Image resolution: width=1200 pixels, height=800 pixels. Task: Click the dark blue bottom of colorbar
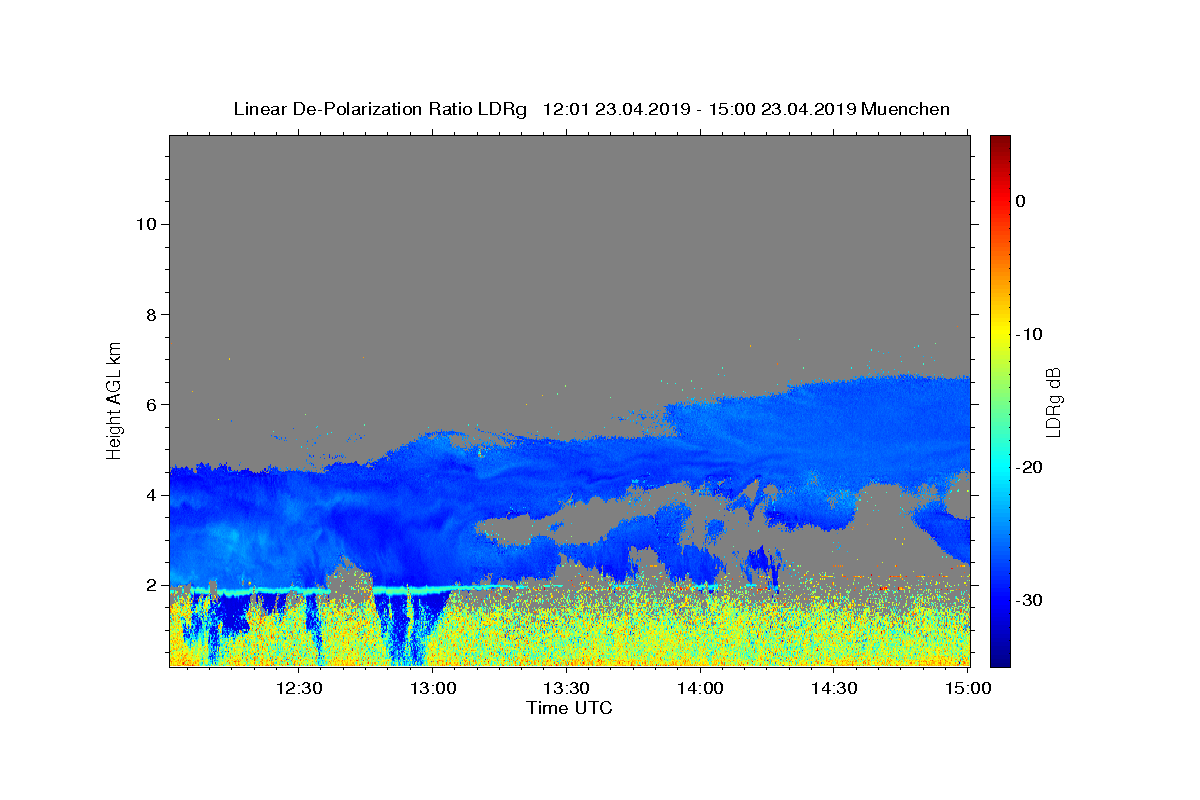click(x=1000, y=655)
